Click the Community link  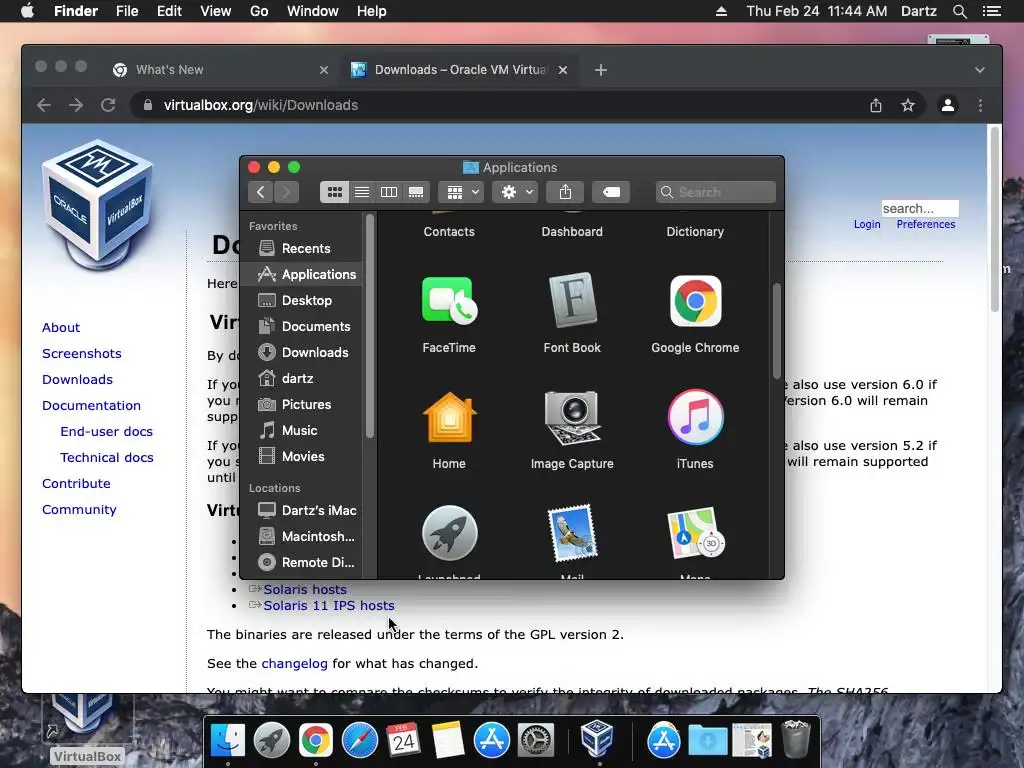click(x=79, y=509)
